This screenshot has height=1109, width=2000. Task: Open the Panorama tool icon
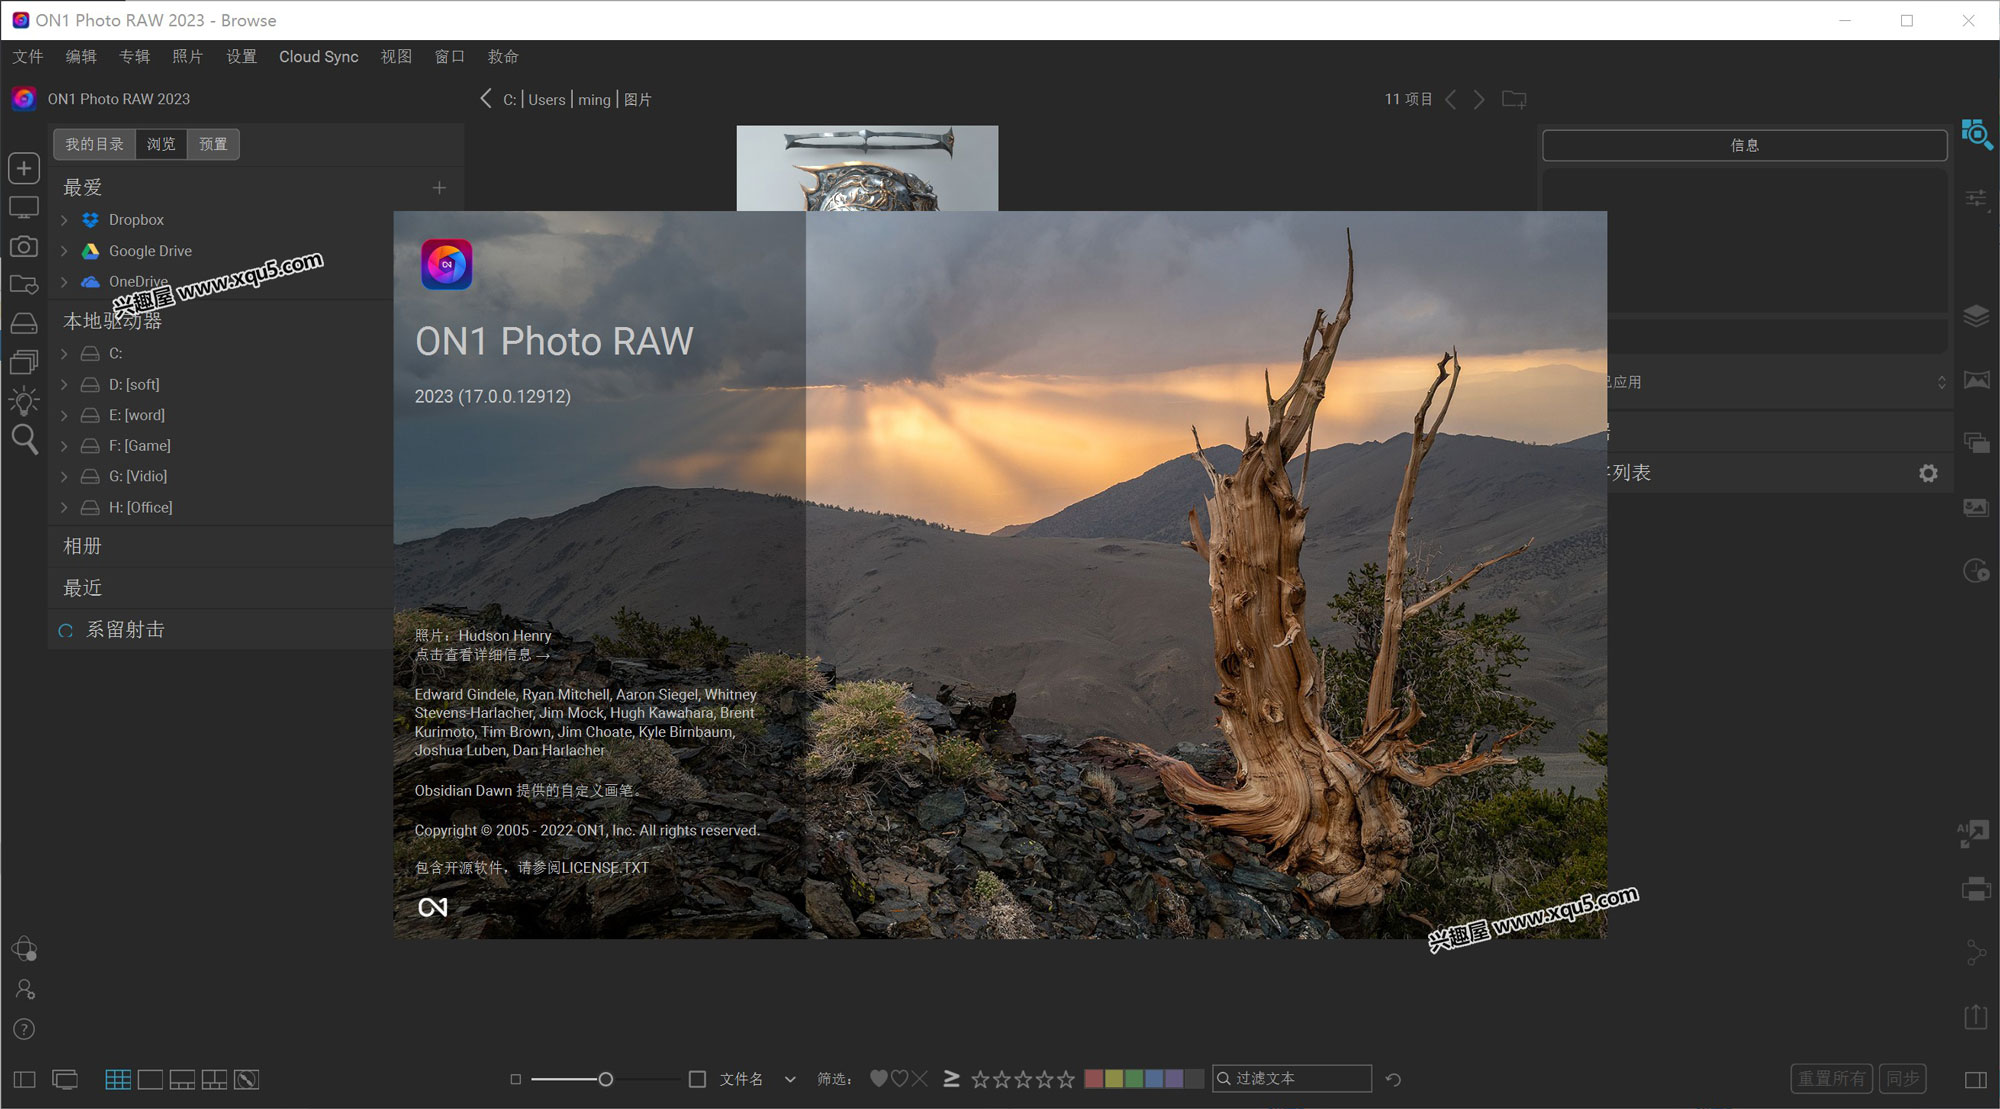(x=1976, y=380)
